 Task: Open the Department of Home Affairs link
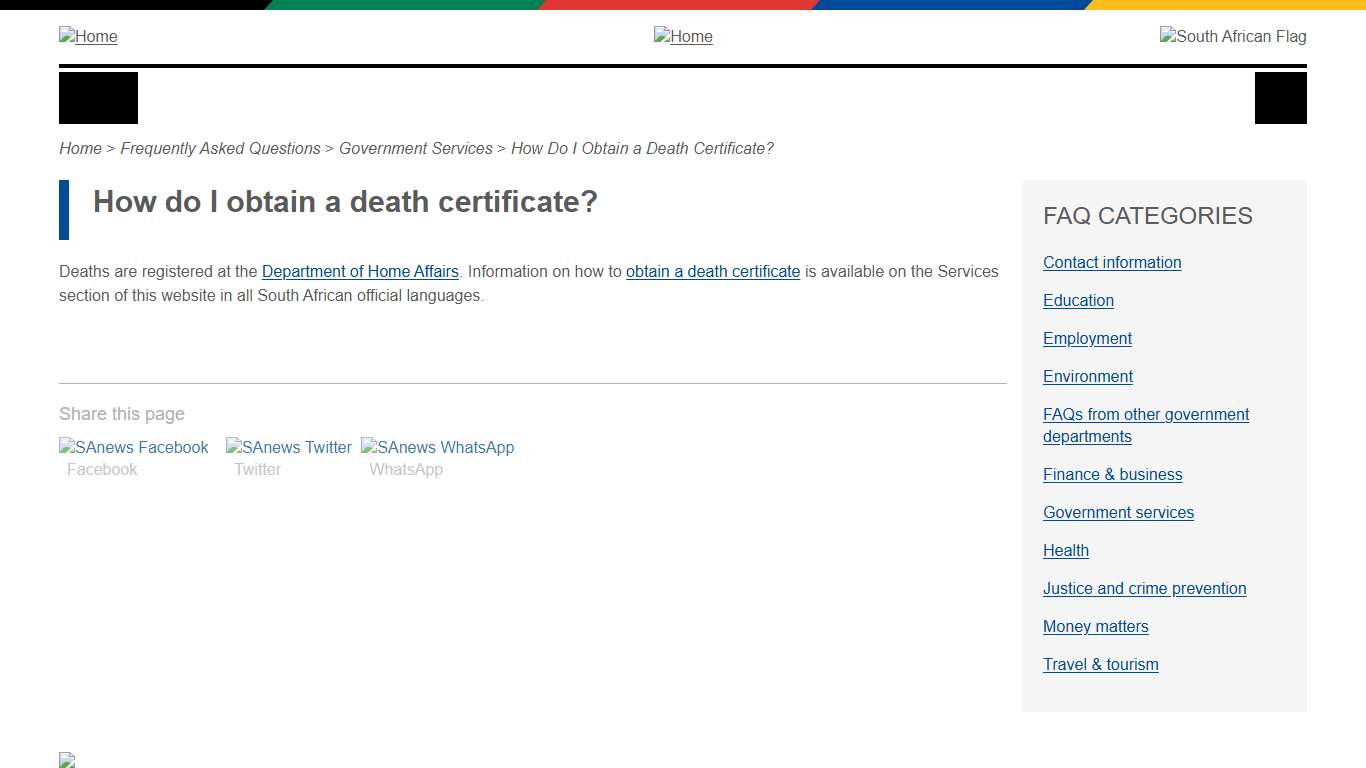(x=360, y=271)
